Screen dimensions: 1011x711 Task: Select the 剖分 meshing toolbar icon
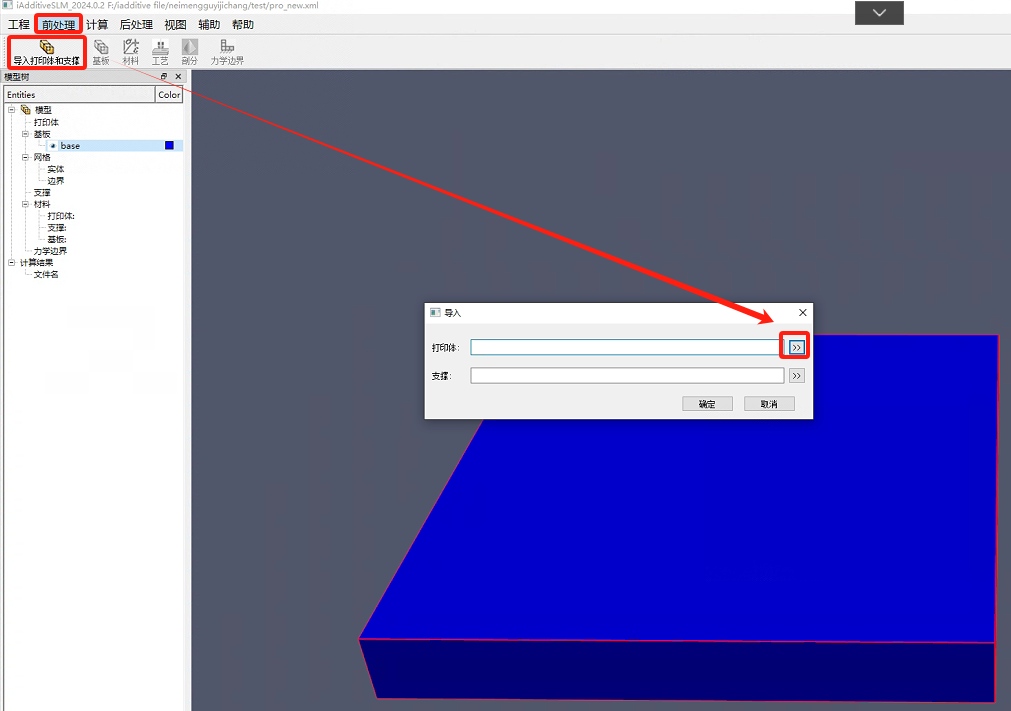coord(190,52)
